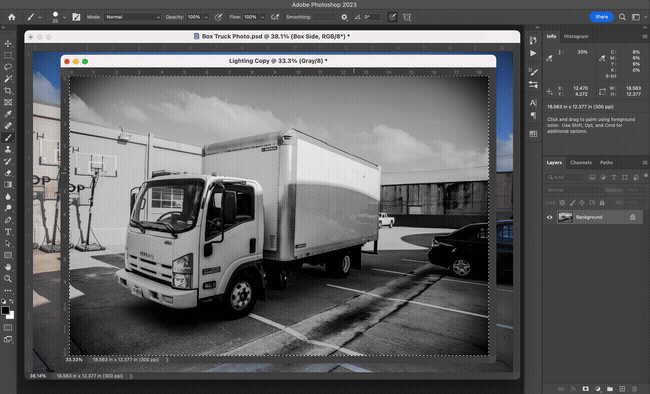This screenshot has width=650, height=394.
Task: Open the layer Kind filter dropdown
Action: pyautogui.click(x=566, y=177)
